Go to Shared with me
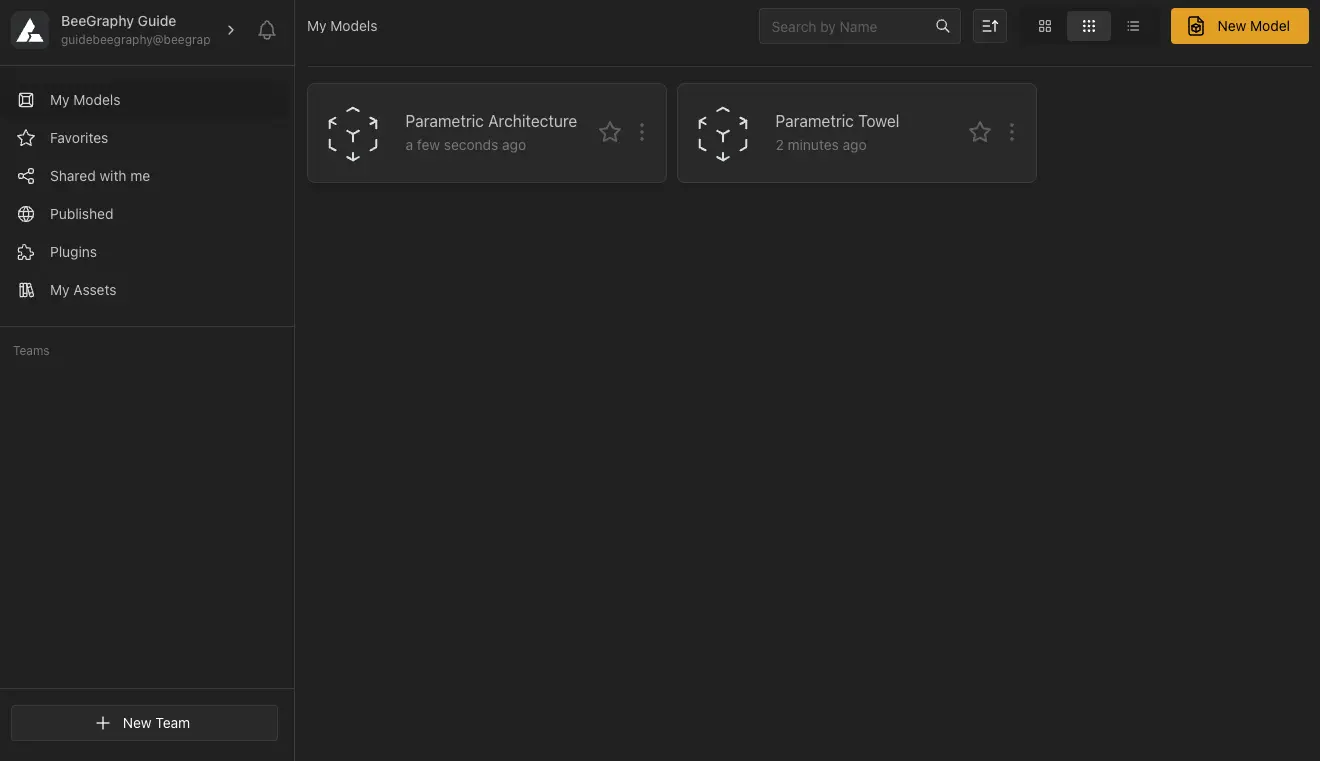Image resolution: width=1320 pixels, height=761 pixels. point(100,176)
